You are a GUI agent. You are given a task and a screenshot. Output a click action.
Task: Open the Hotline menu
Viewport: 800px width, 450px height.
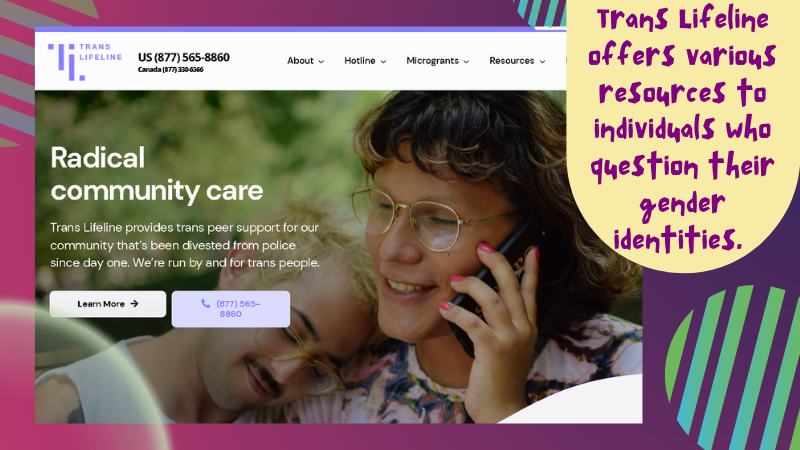point(365,61)
